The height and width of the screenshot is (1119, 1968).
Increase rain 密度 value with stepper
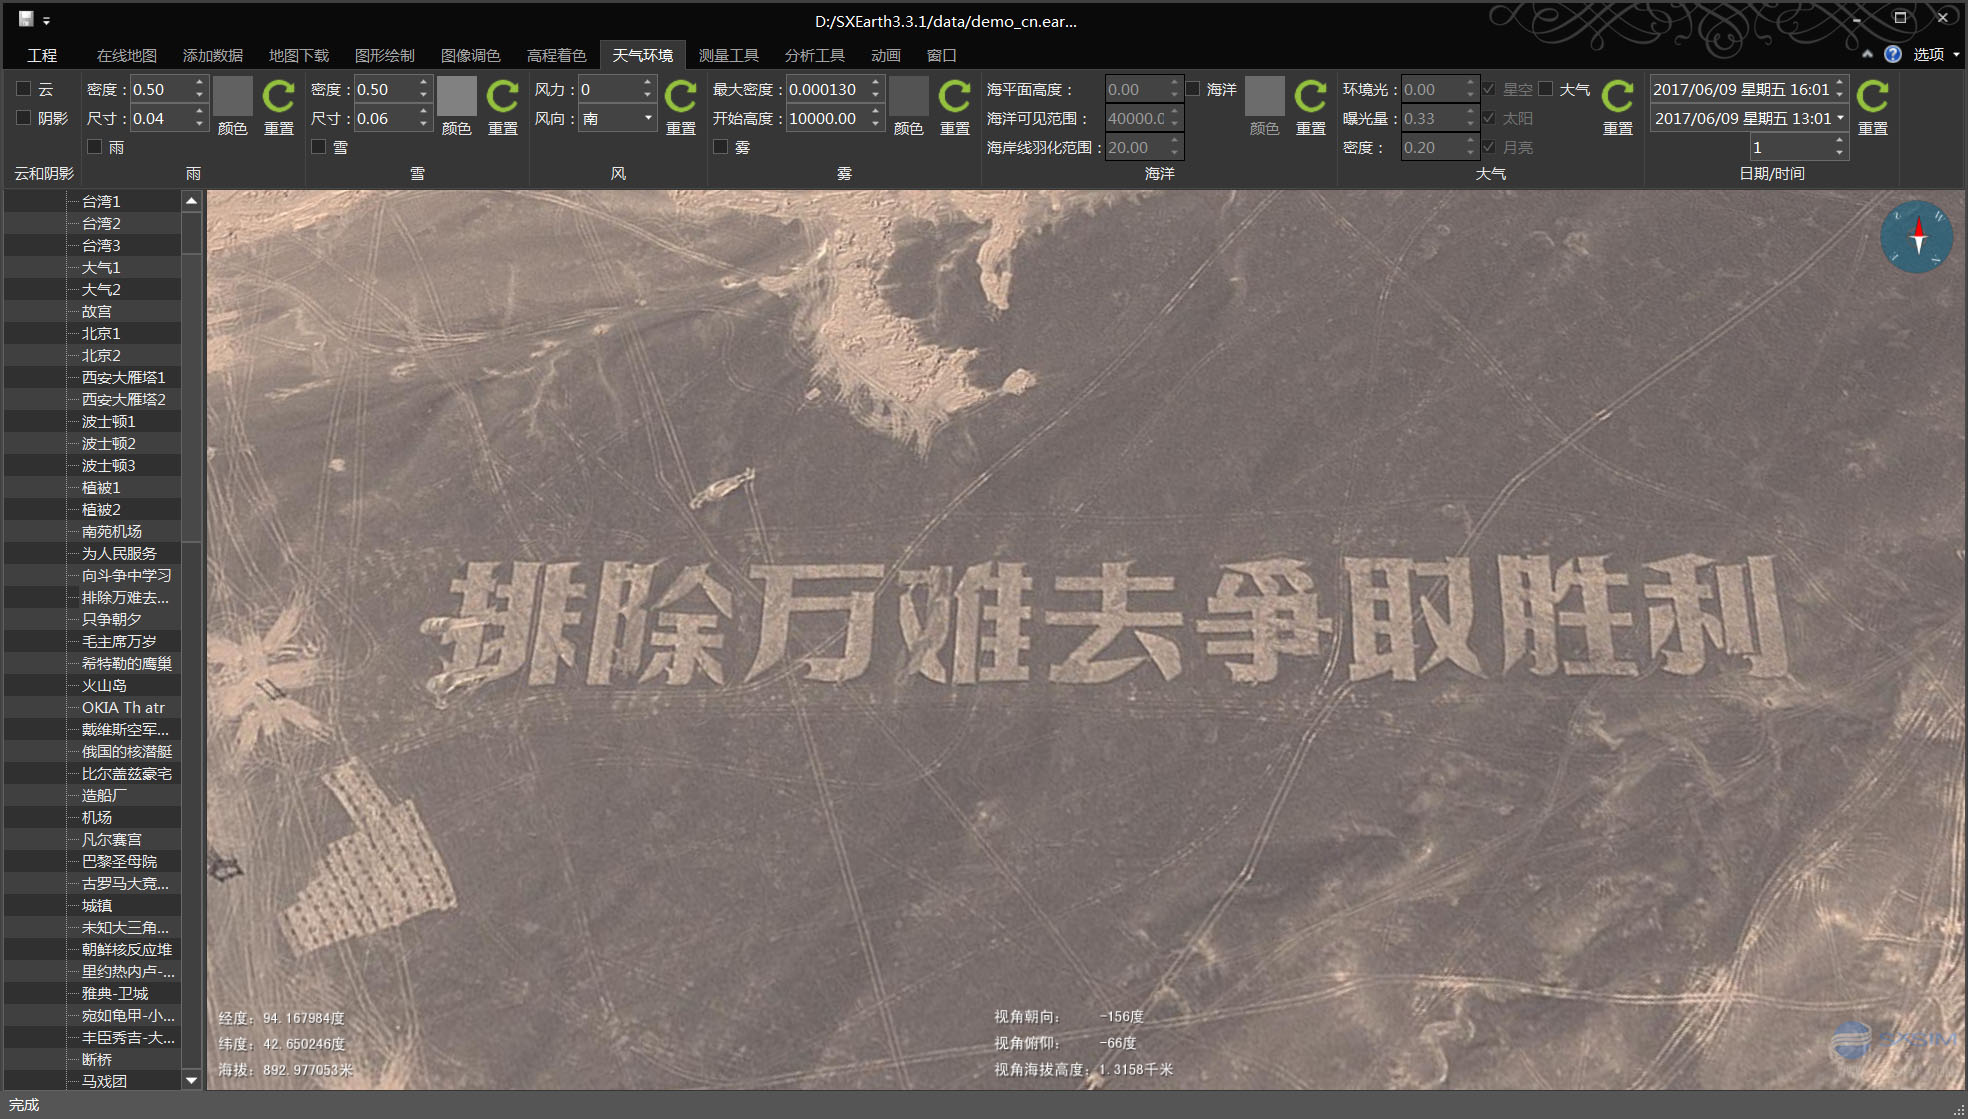[x=200, y=83]
